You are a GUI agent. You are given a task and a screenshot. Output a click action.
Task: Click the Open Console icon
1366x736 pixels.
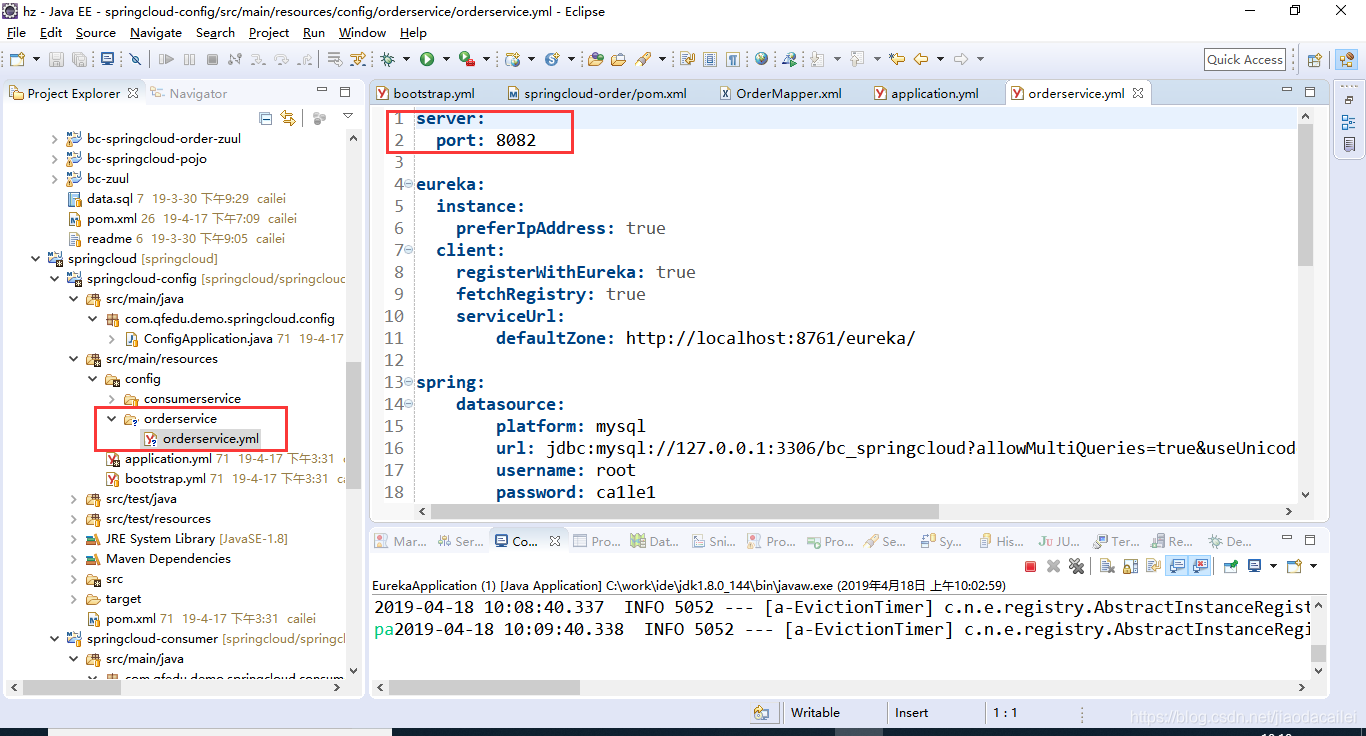click(1294, 566)
